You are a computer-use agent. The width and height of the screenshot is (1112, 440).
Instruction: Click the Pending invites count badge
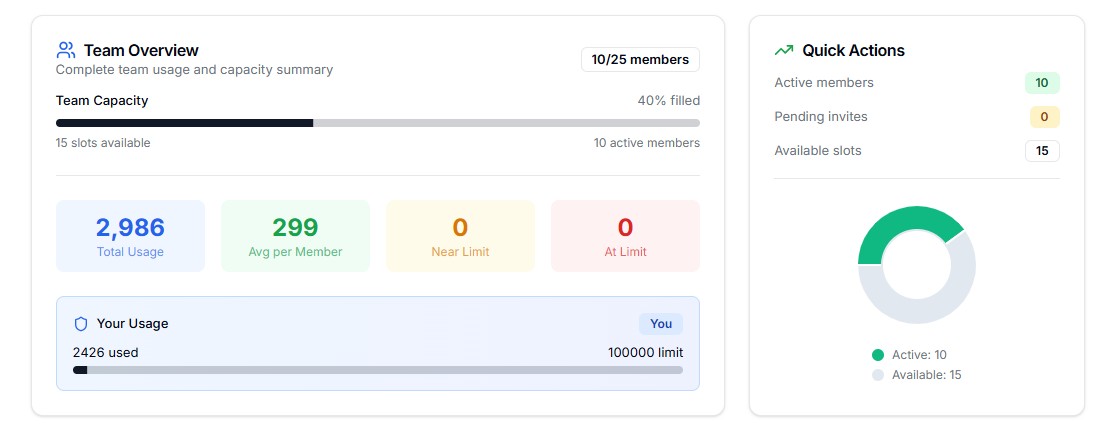[1043, 117]
